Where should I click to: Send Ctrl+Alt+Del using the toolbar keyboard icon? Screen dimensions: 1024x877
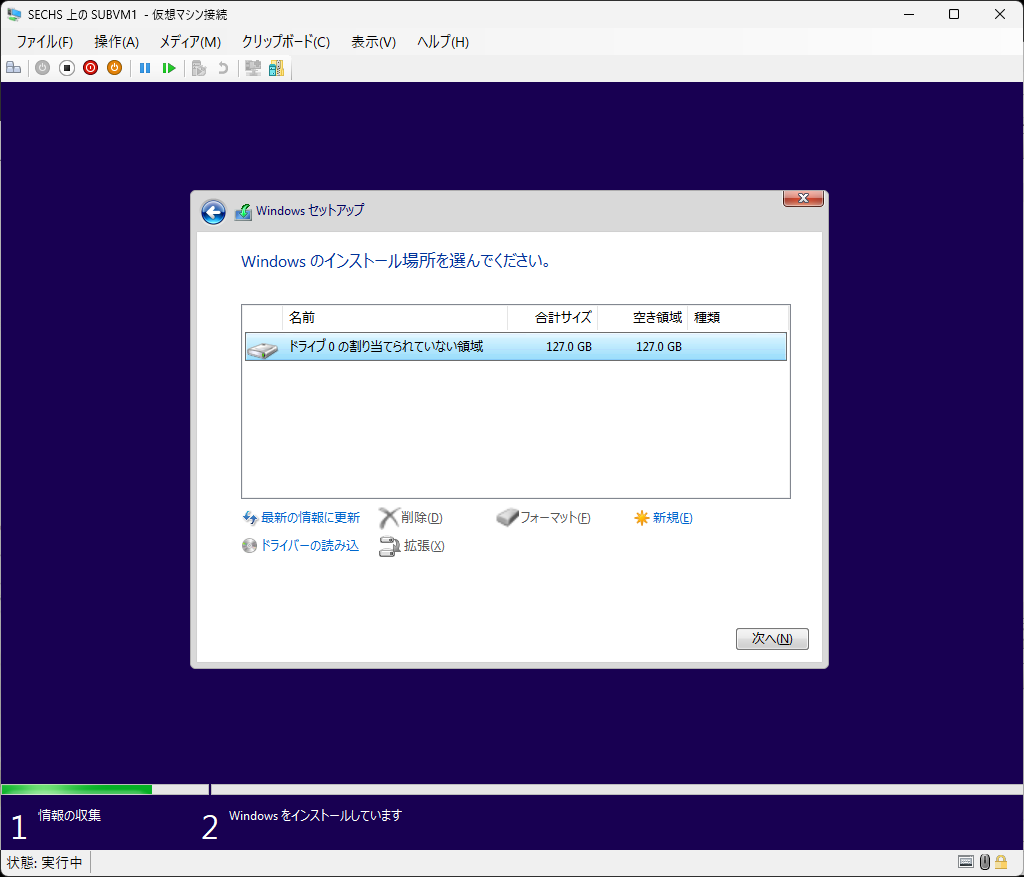pos(14,68)
